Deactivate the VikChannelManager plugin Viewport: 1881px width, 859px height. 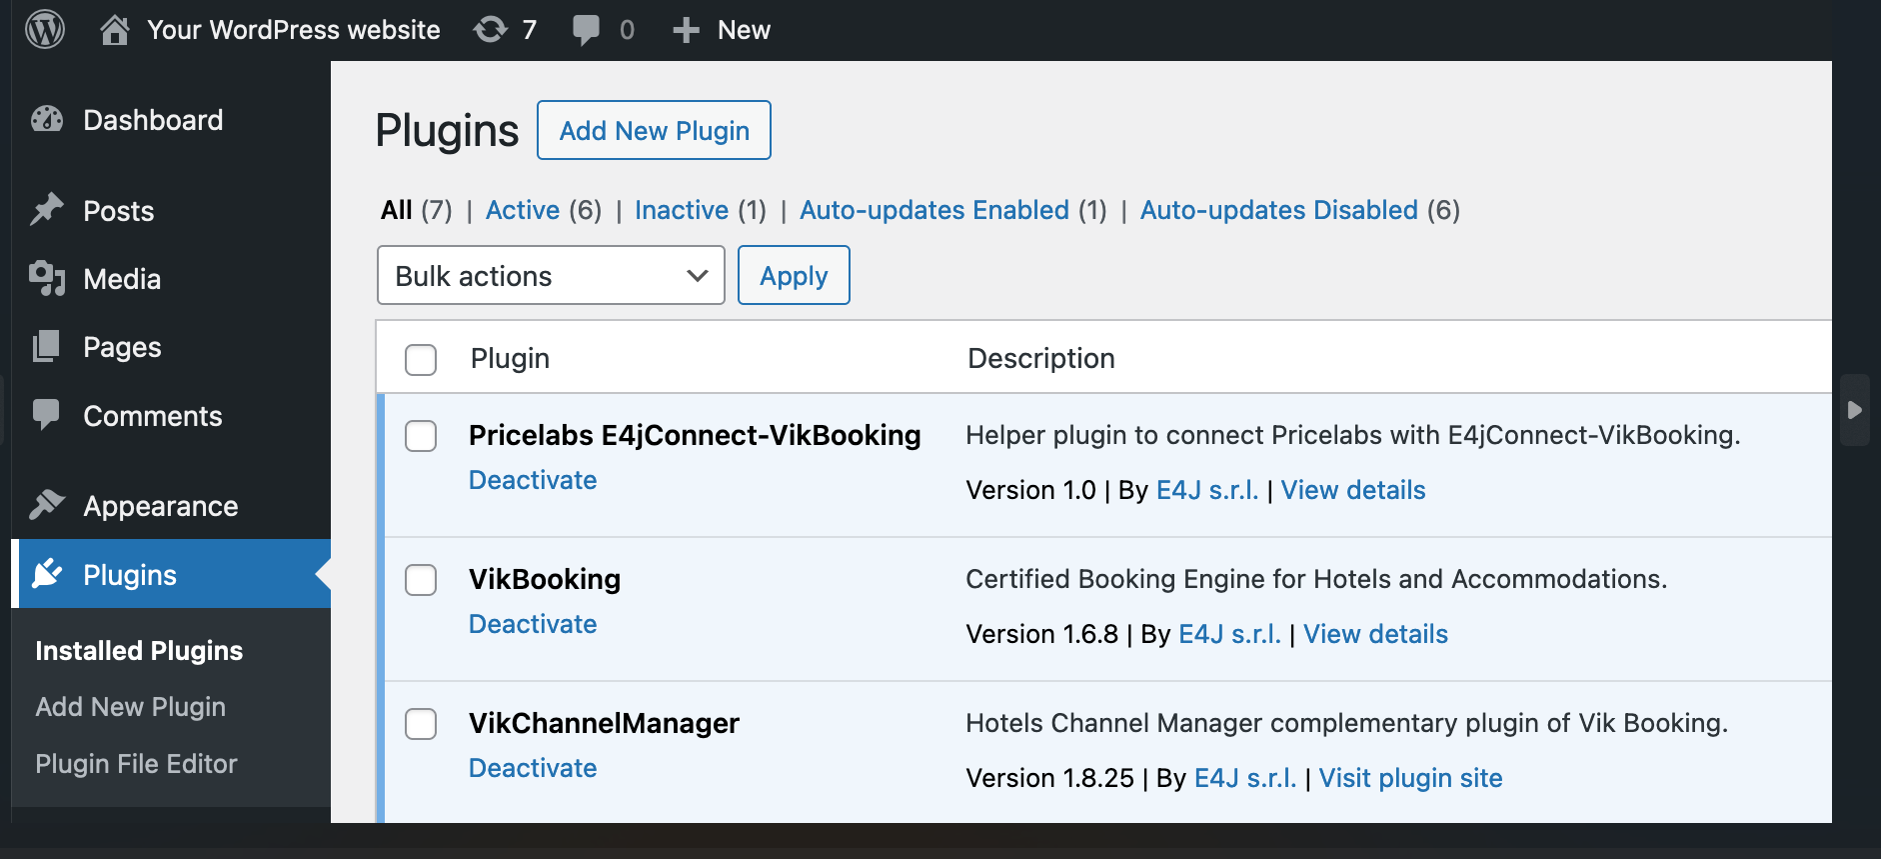533,768
